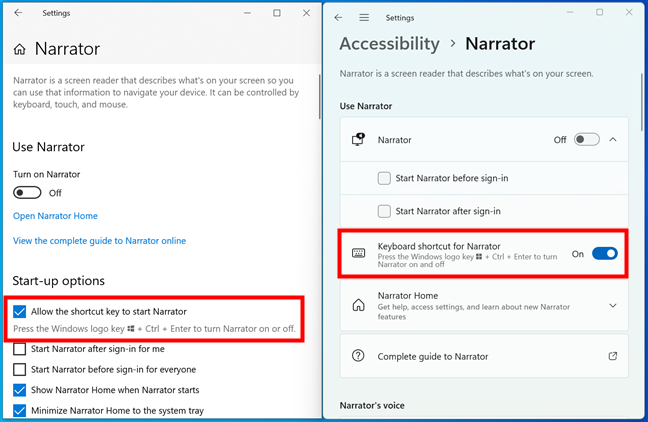This screenshot has width=648, height=422.
Task: Click the Use Narrator label in right window
Action: (366, 106)
